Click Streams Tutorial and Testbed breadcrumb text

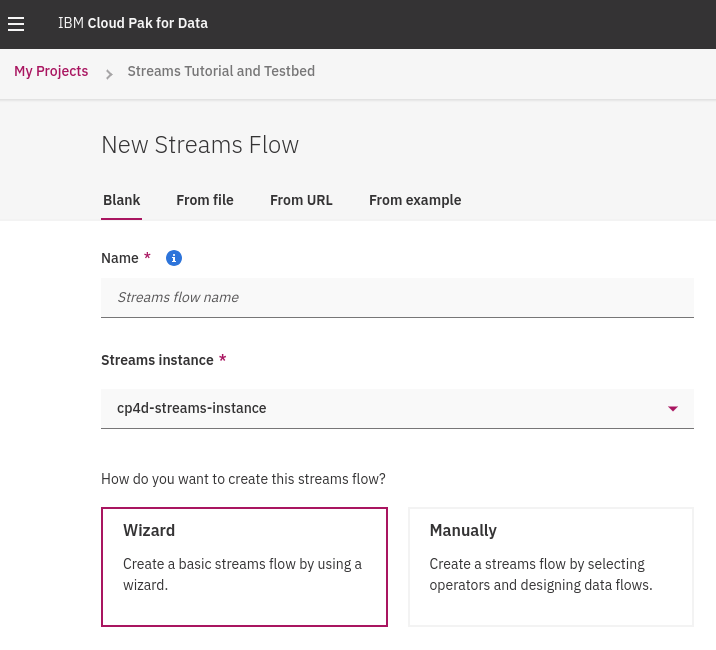point(221,71)
